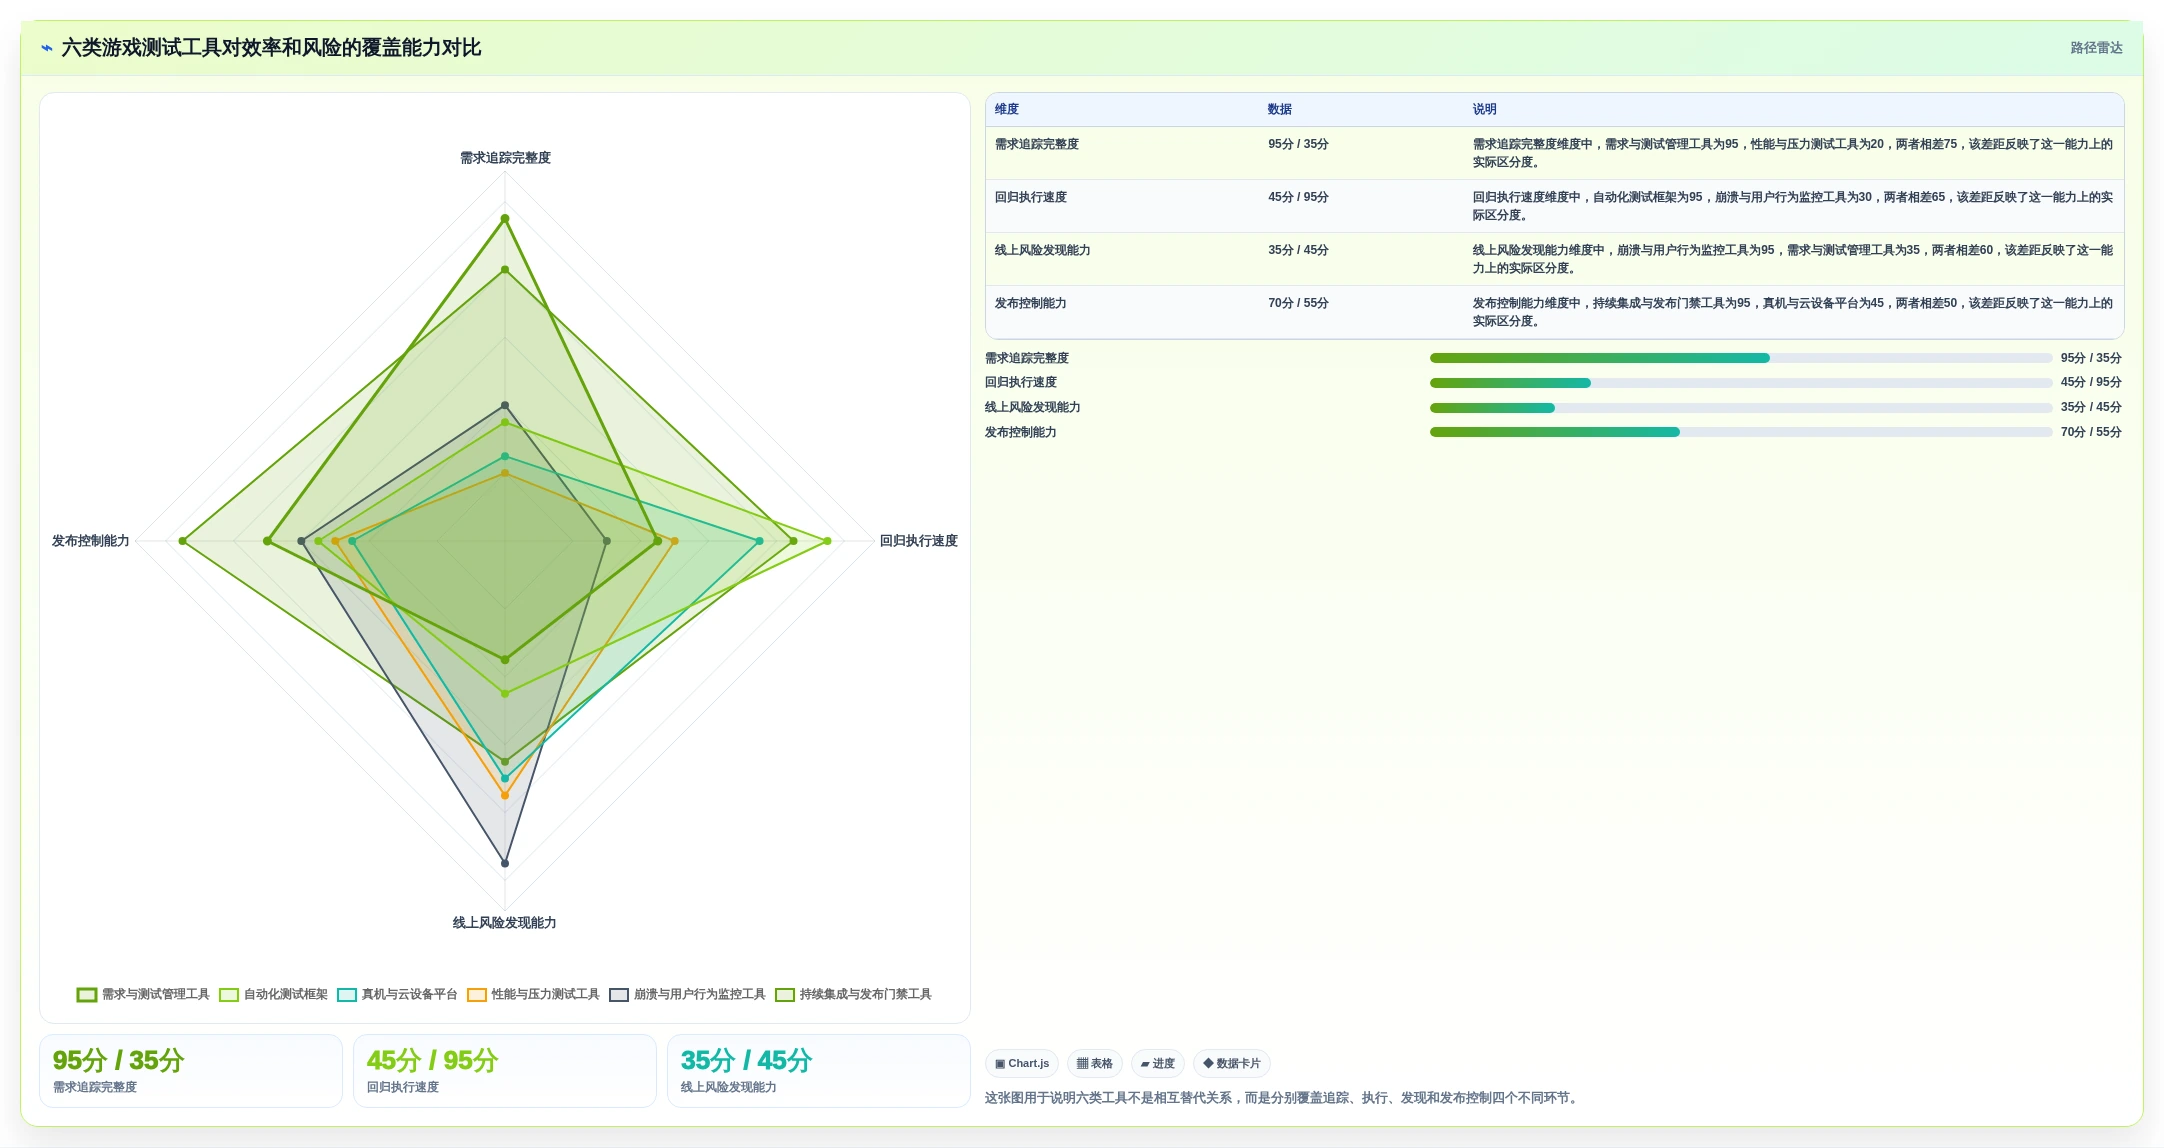Select the 表格 tag chip

(x=1095, y=1063)
